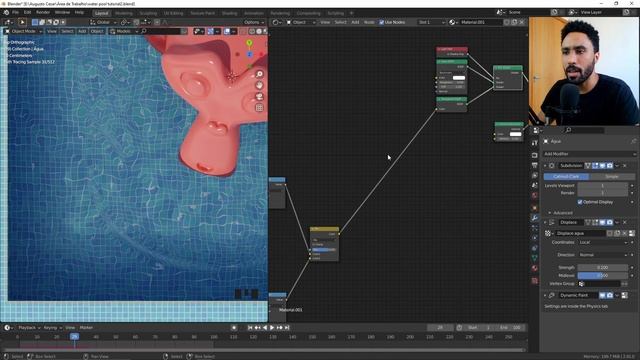Open the File menu

point(16,13)
